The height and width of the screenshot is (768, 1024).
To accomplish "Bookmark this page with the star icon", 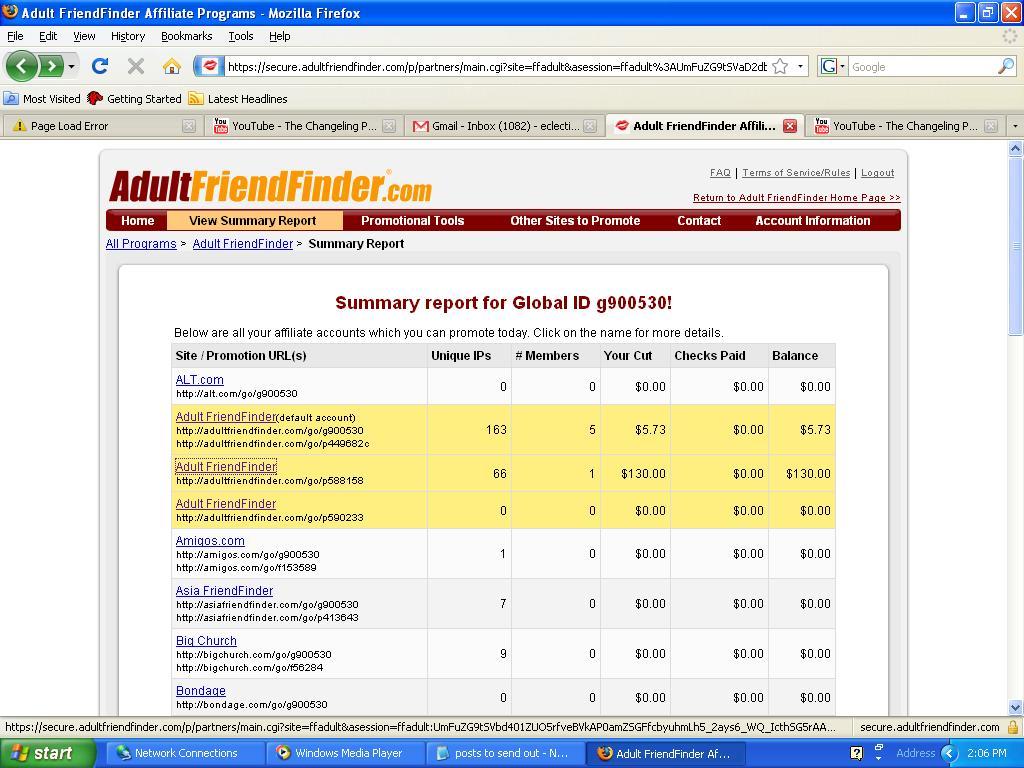I will coord(780,66).
